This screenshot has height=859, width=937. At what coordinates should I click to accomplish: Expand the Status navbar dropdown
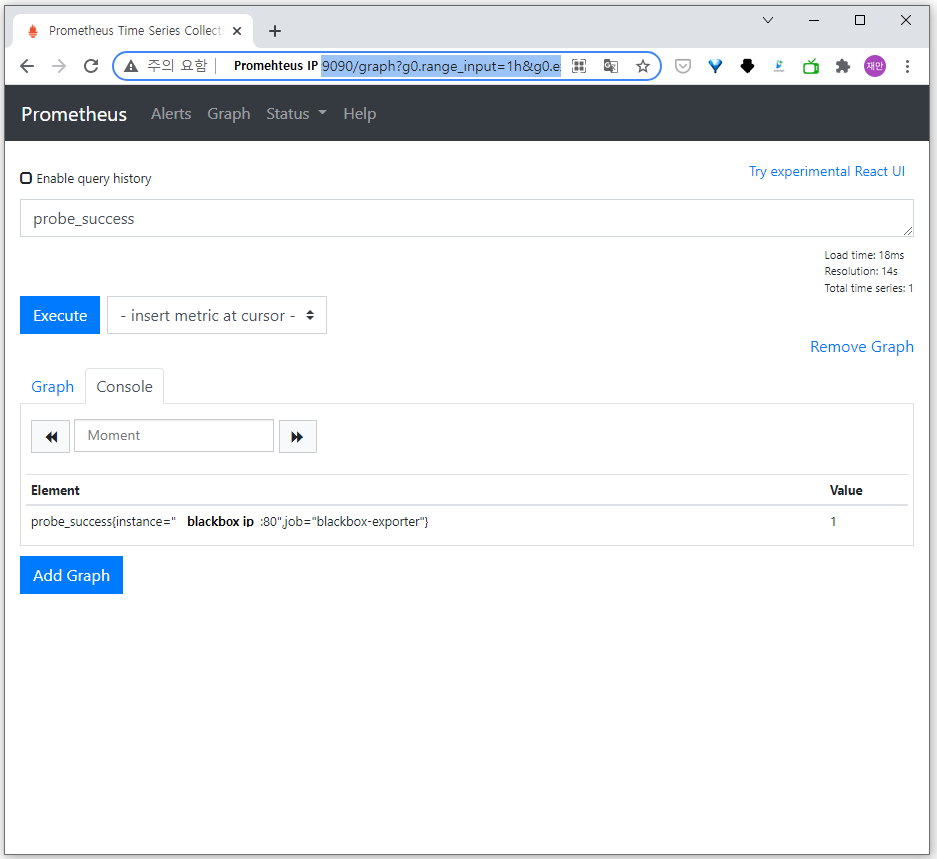point(296,114)
